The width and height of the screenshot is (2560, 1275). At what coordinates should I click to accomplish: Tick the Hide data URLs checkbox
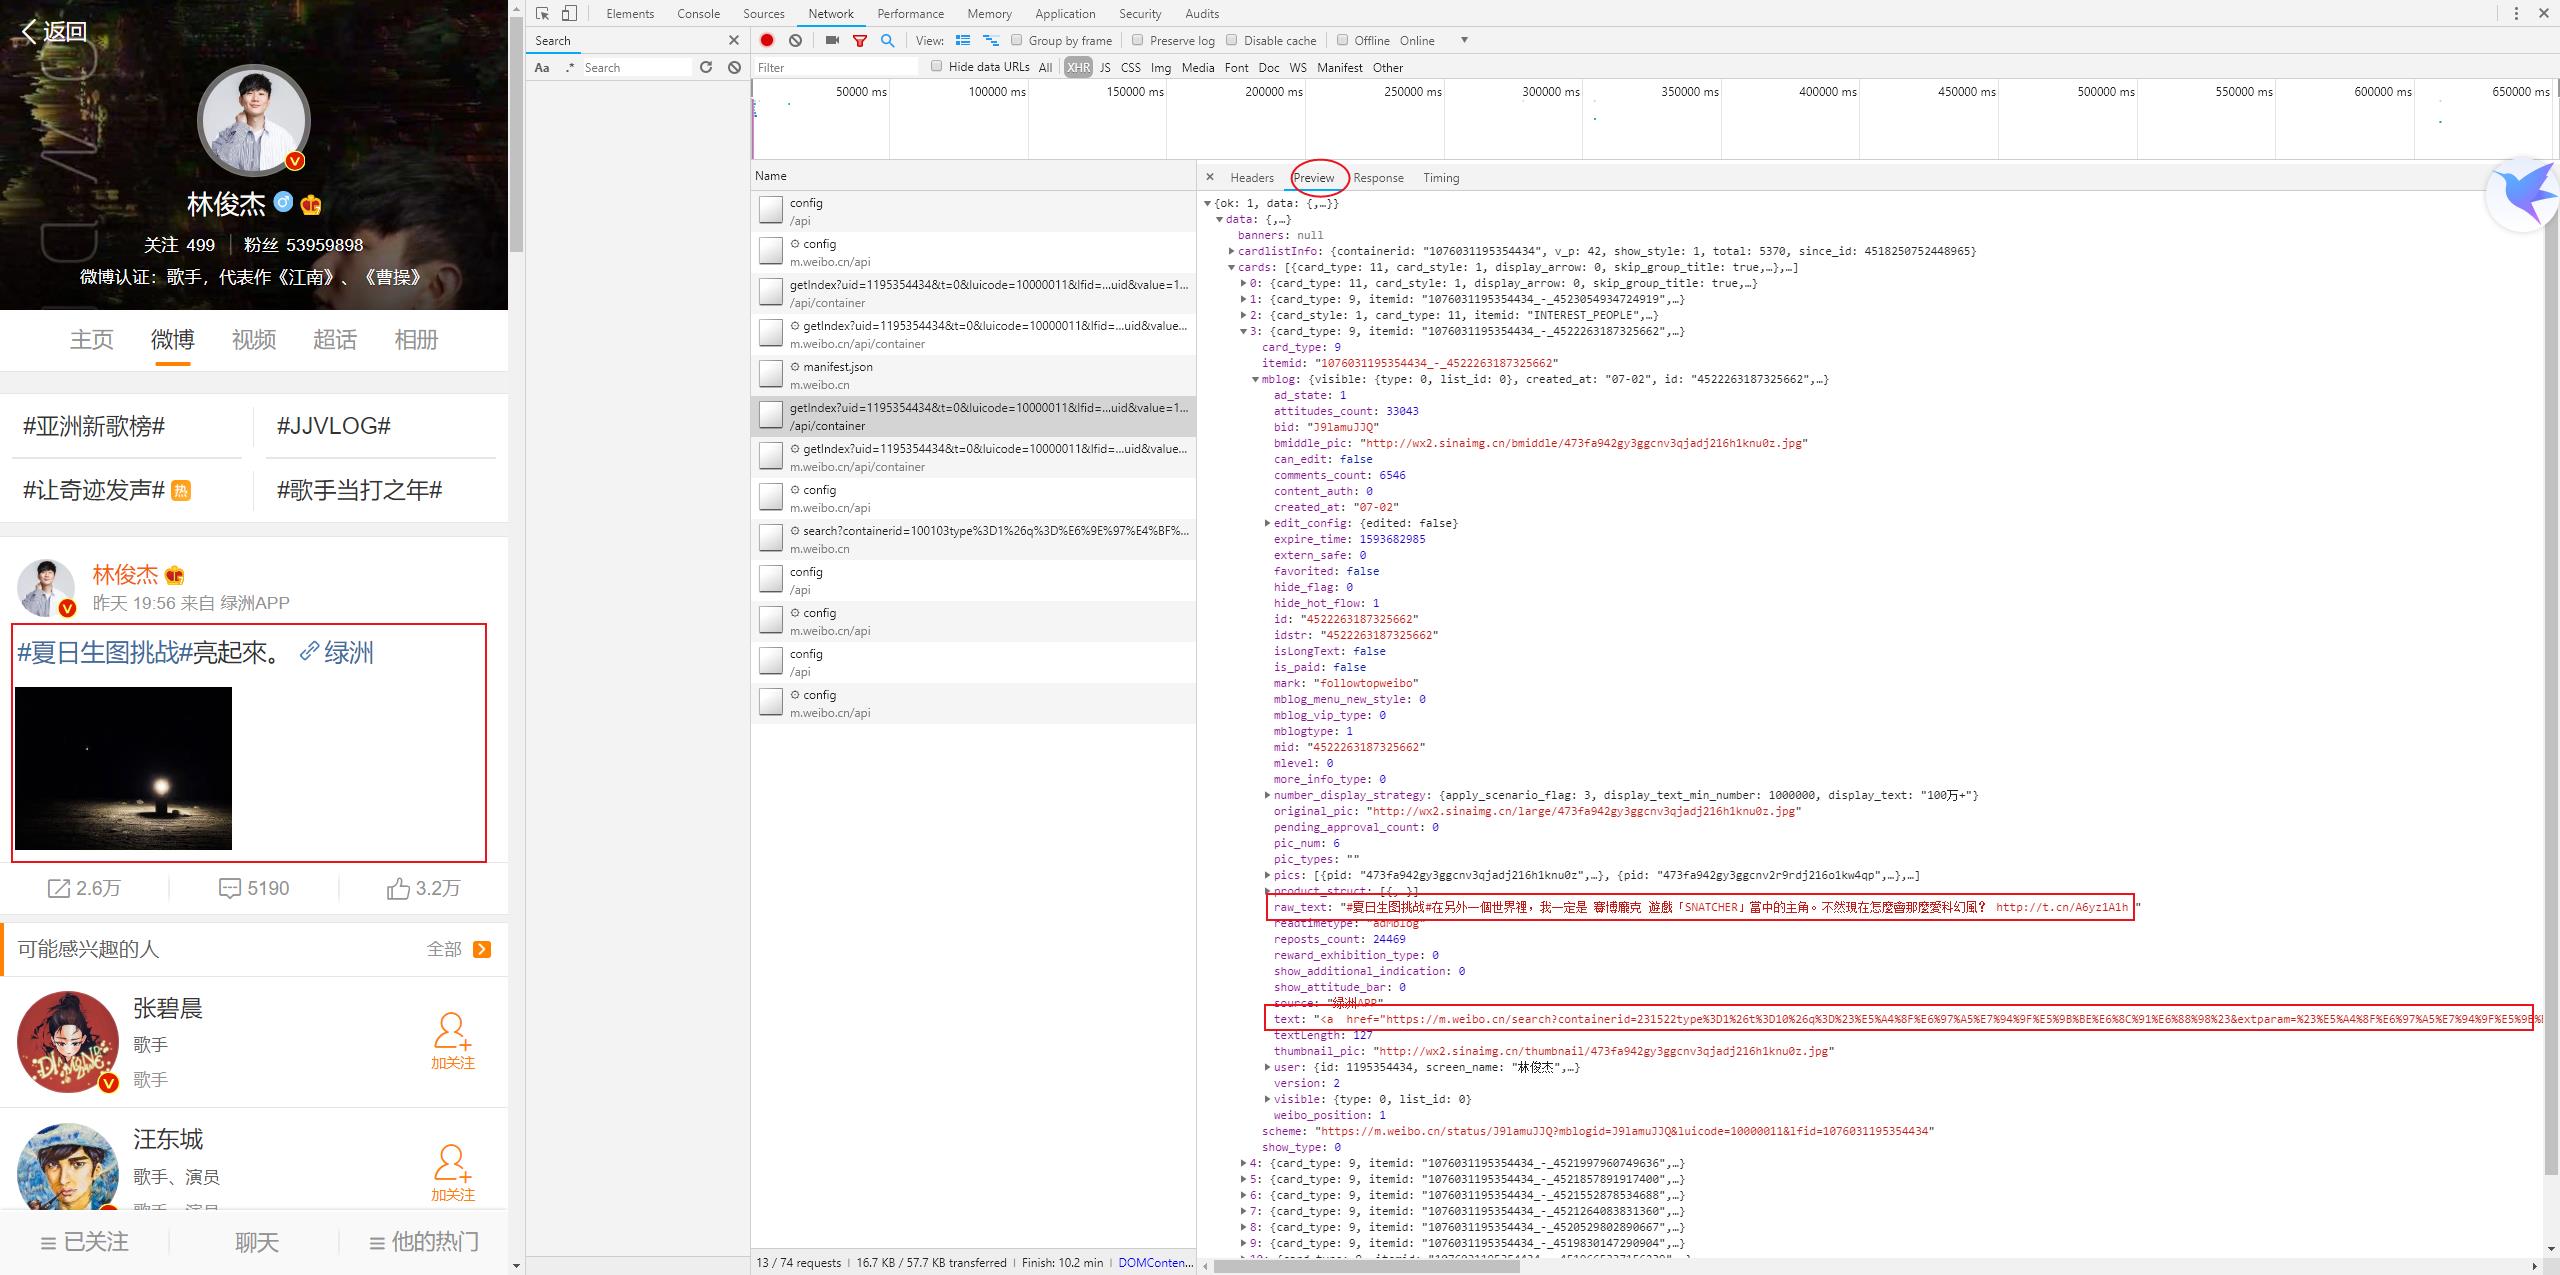937,66
